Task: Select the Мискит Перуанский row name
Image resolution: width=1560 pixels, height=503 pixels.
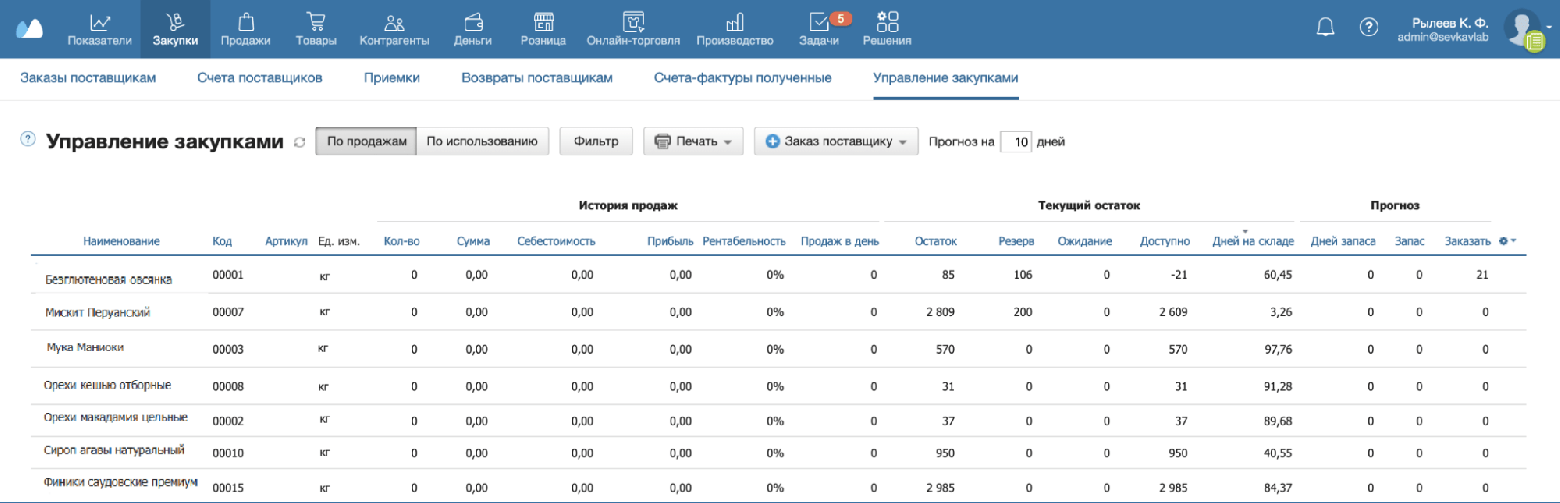Action: pos(98,313)
